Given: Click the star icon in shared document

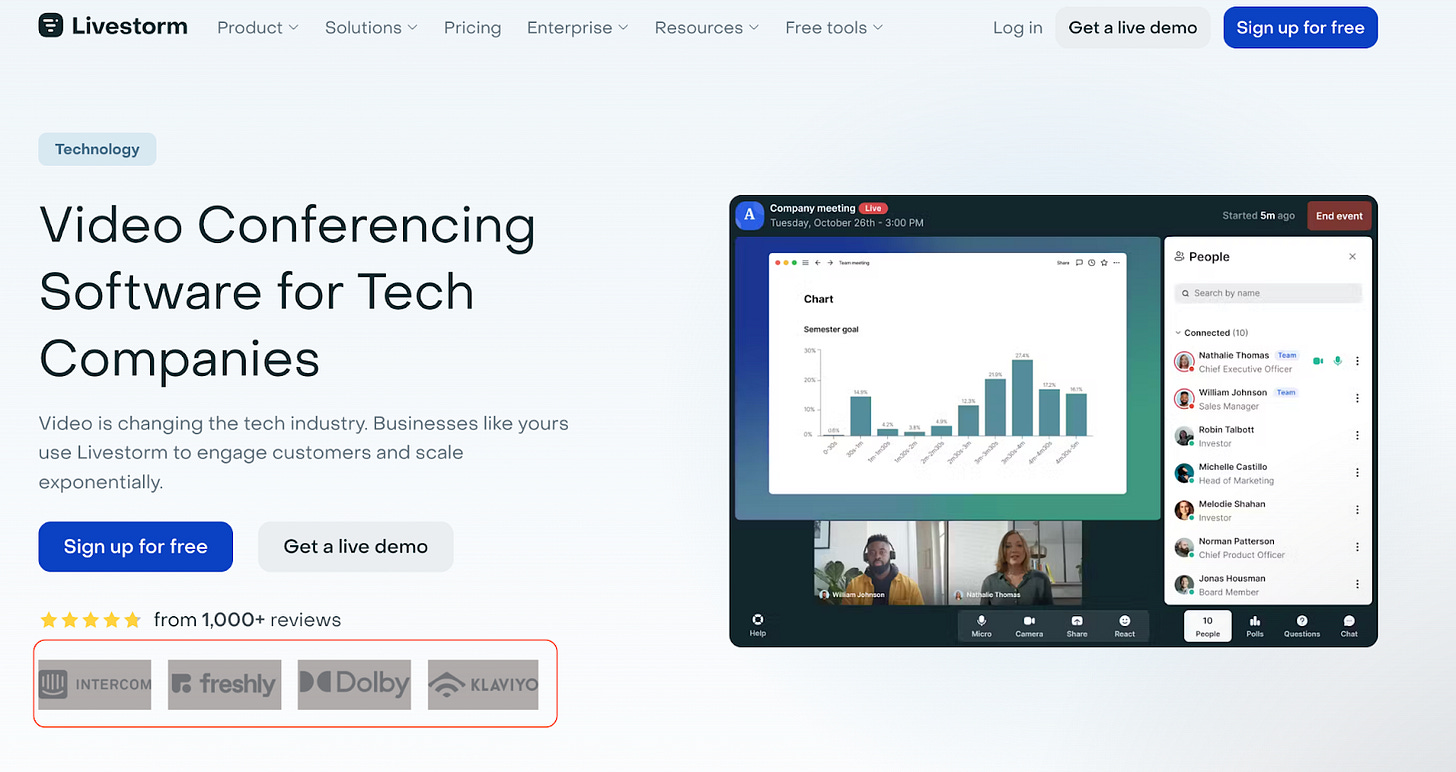Looking at the screenshot, I should pos(1103,263).
